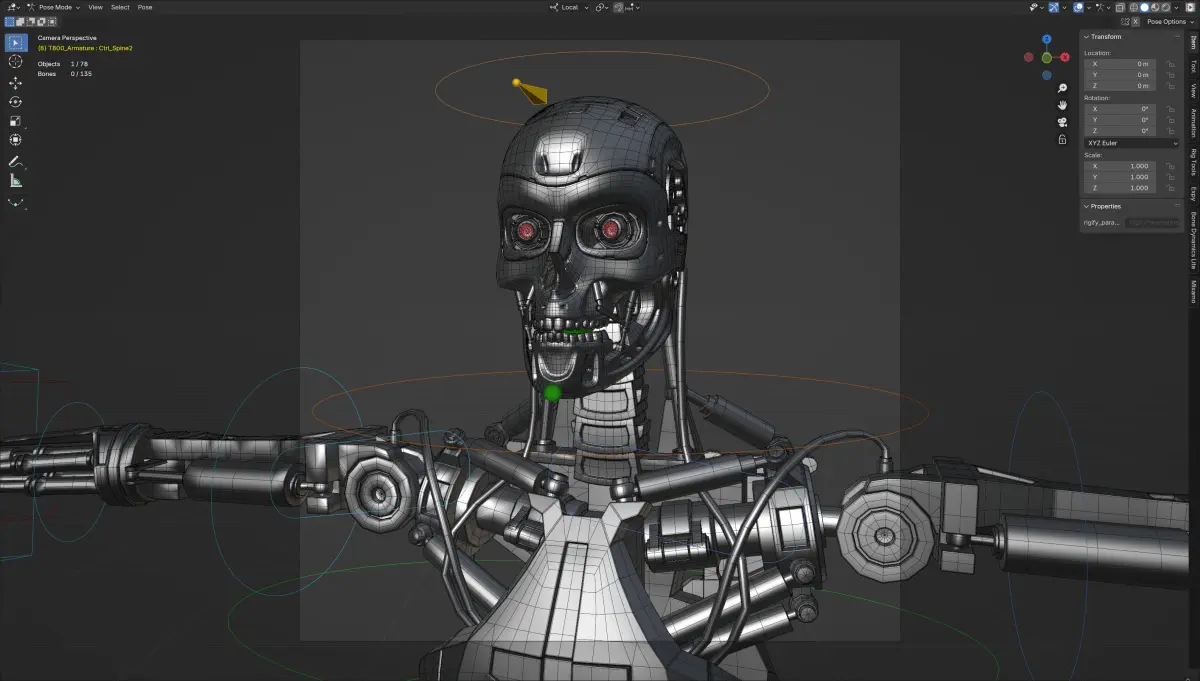The image size is (1200, 681).
Task: Toggle X-ray view in header
Action: tap(1119, 8)
